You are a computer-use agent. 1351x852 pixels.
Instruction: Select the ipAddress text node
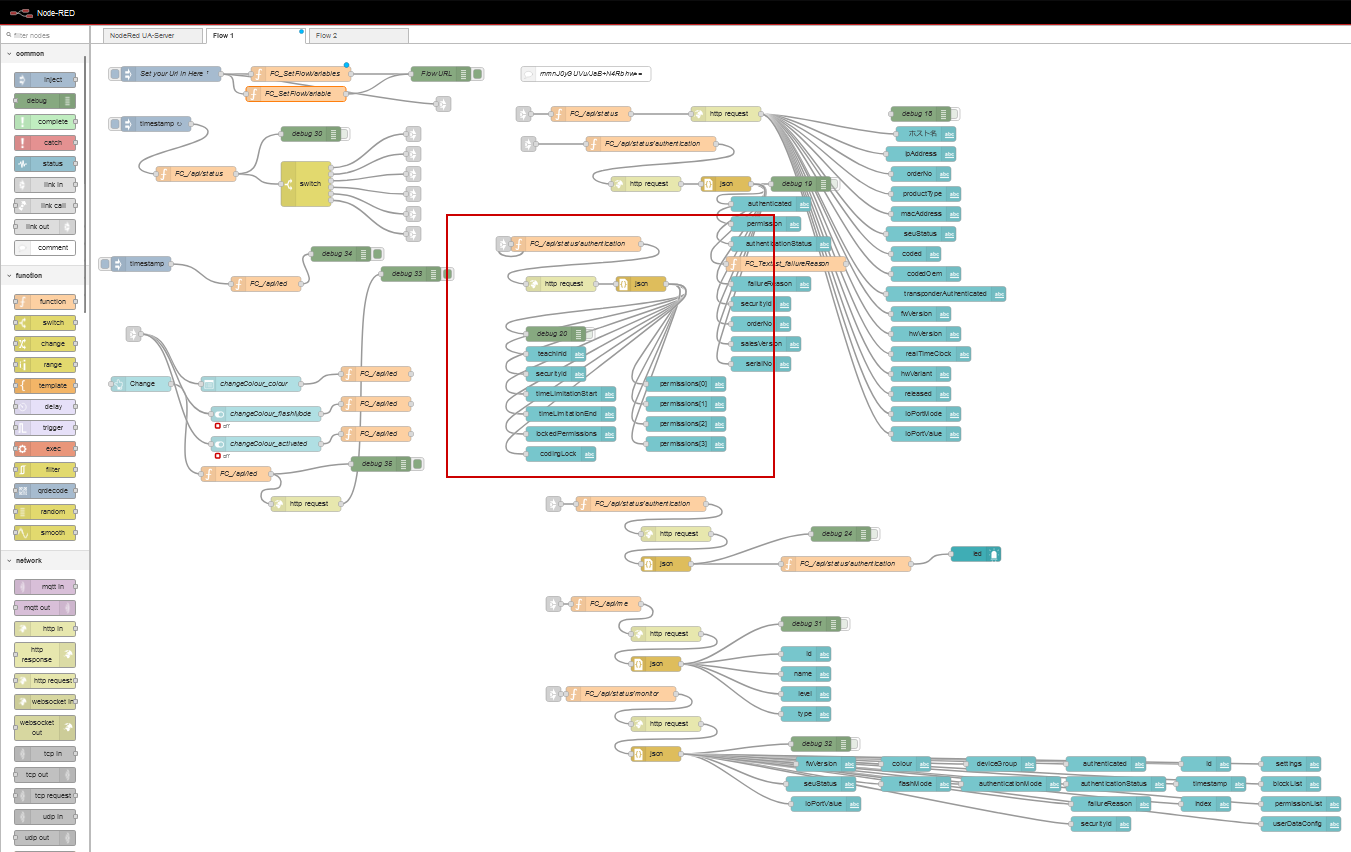[921, 154]
